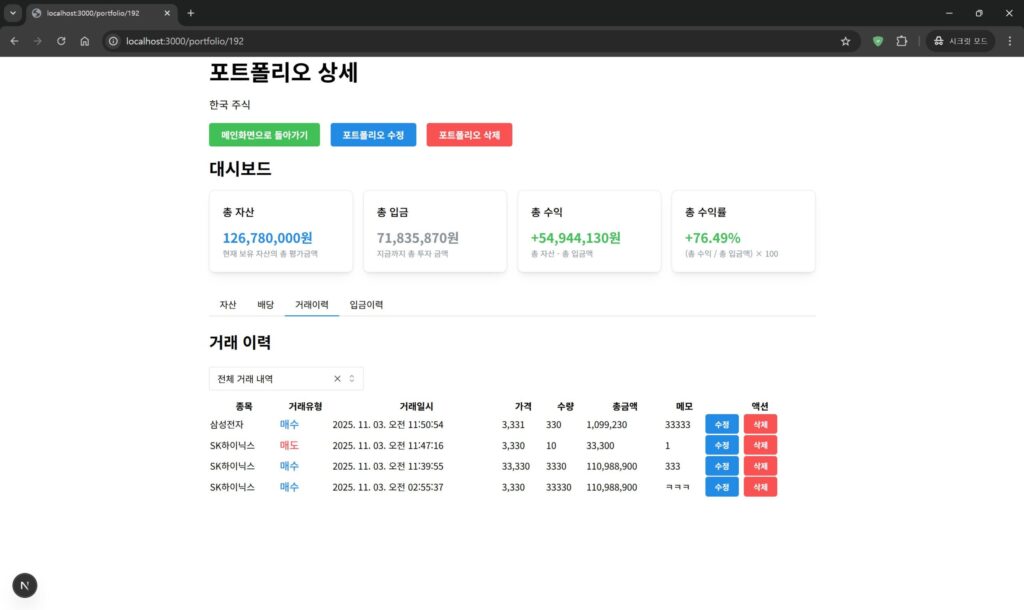
Task: Open a new browser tab
Action: coord(191,13)
